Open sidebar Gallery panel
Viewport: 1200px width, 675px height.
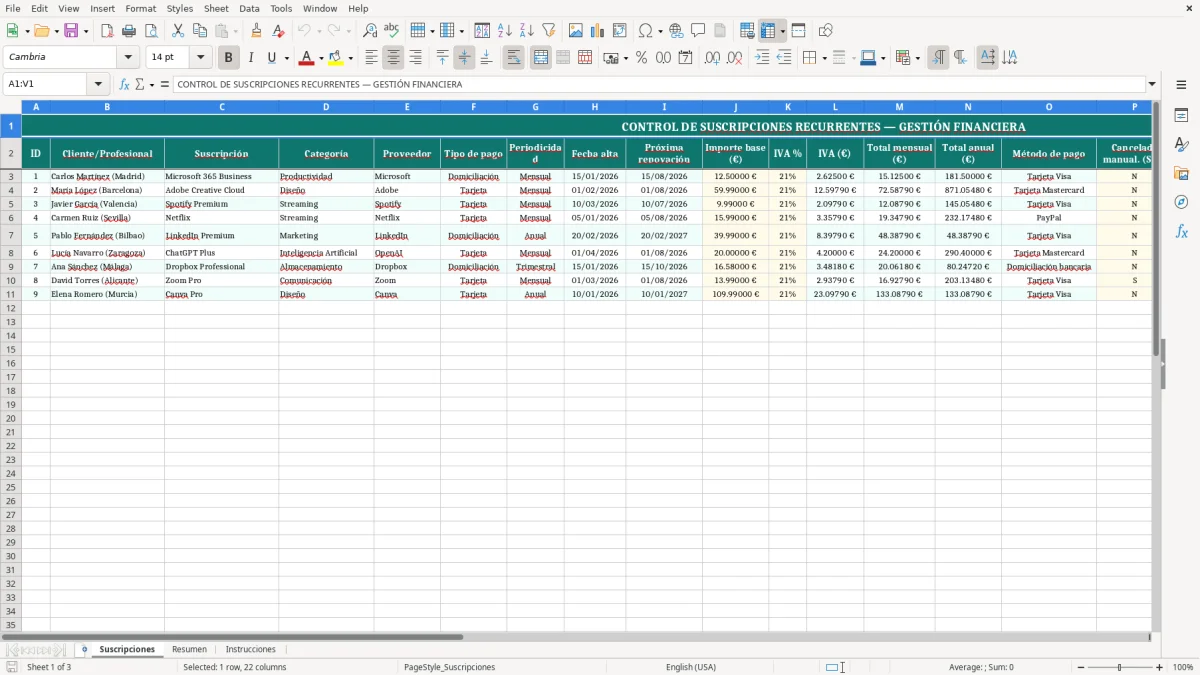[x=1182, y=174]
